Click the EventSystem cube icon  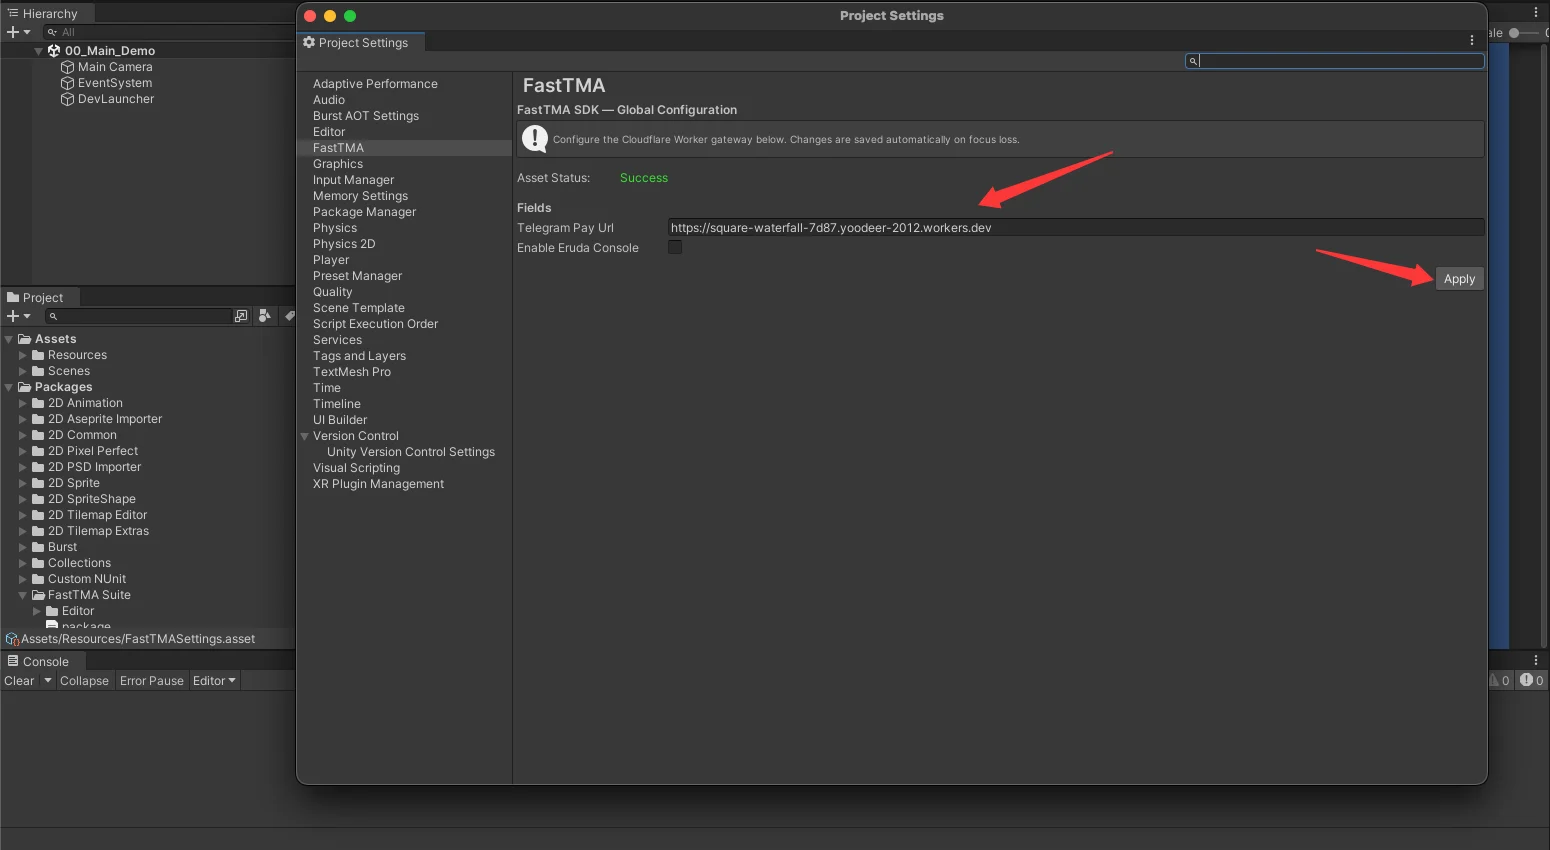[68, 83]
